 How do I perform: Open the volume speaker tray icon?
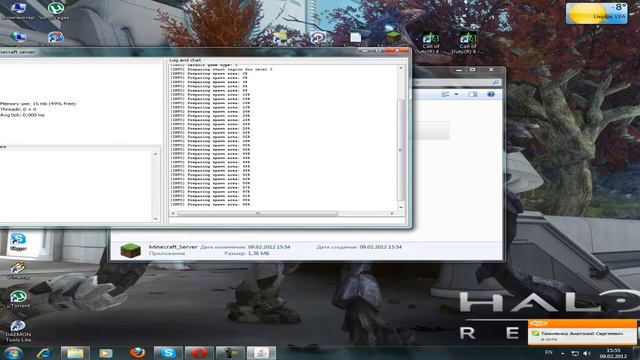click(587, 353)
